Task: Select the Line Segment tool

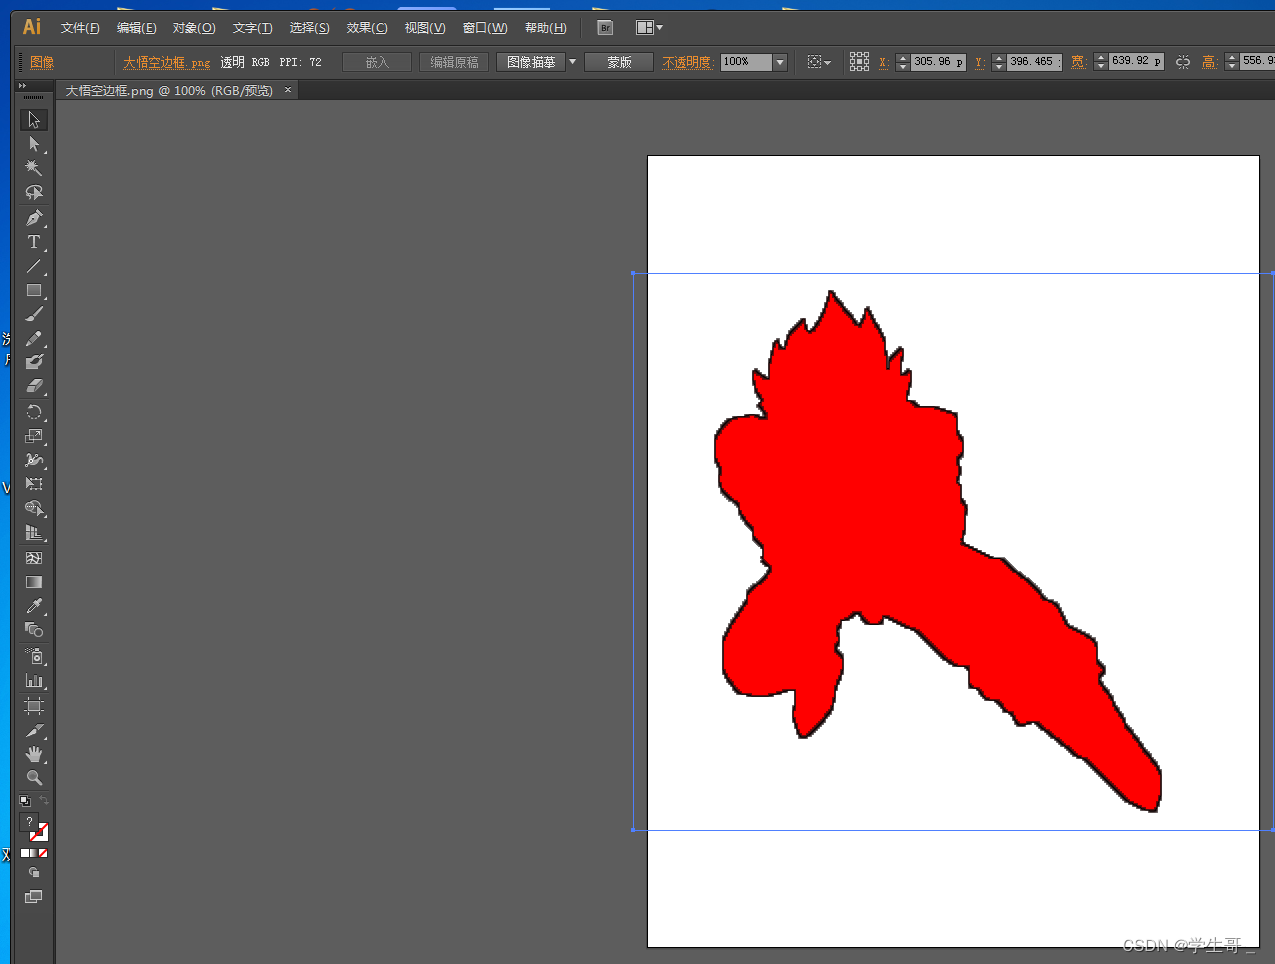Action: tap(34, 266)
